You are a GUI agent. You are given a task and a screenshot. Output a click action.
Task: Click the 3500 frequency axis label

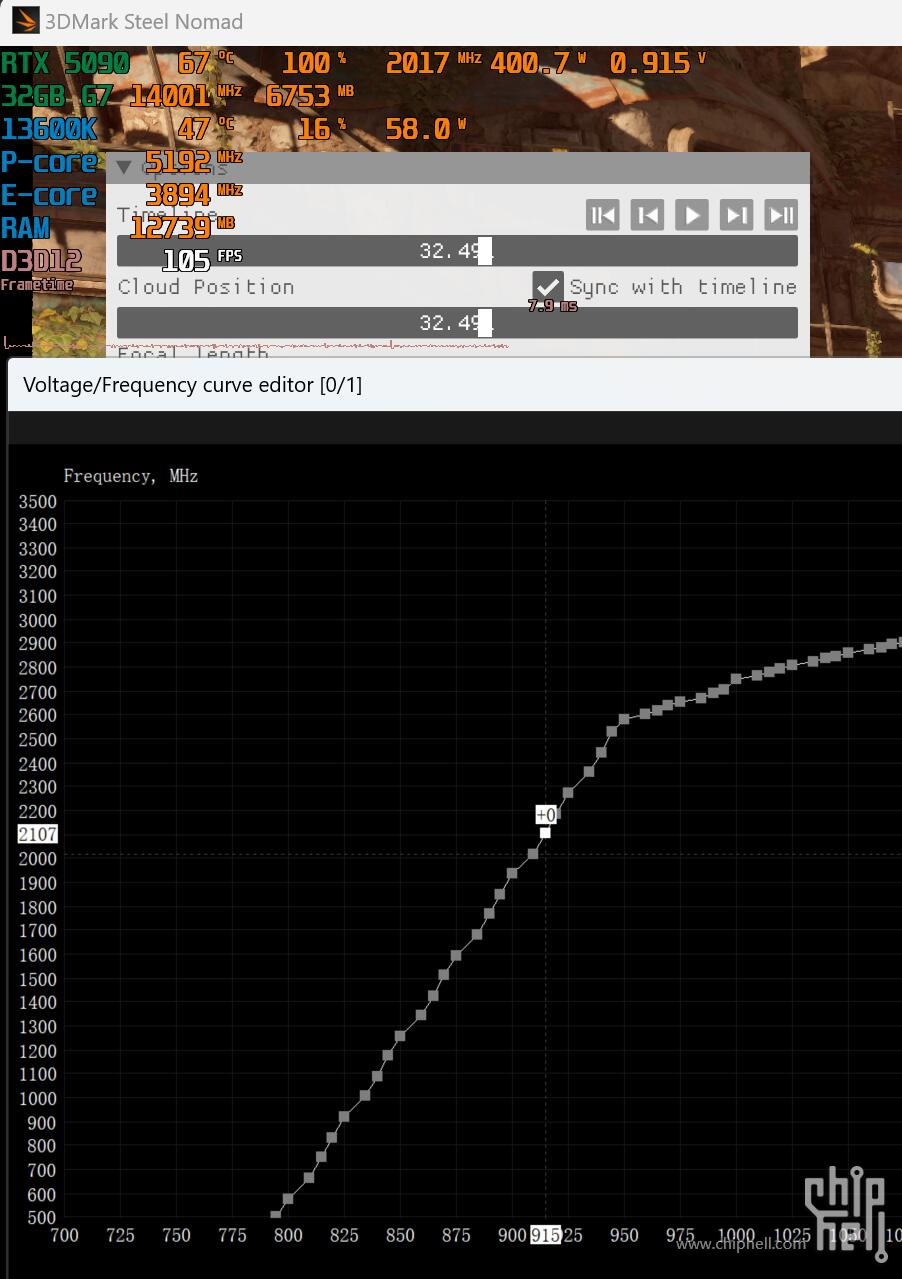coord(38,501)
